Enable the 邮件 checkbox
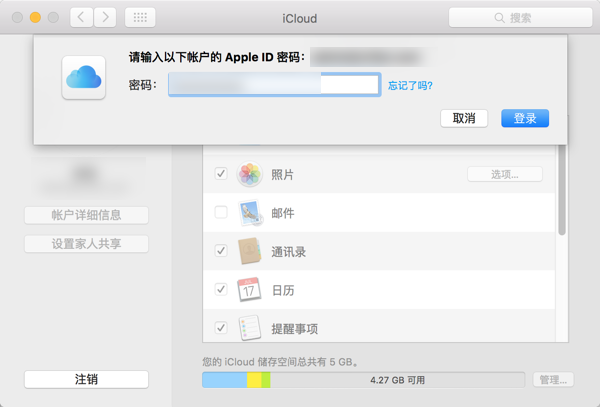Viewport: 600px width, 407px height. pos(221,213)
